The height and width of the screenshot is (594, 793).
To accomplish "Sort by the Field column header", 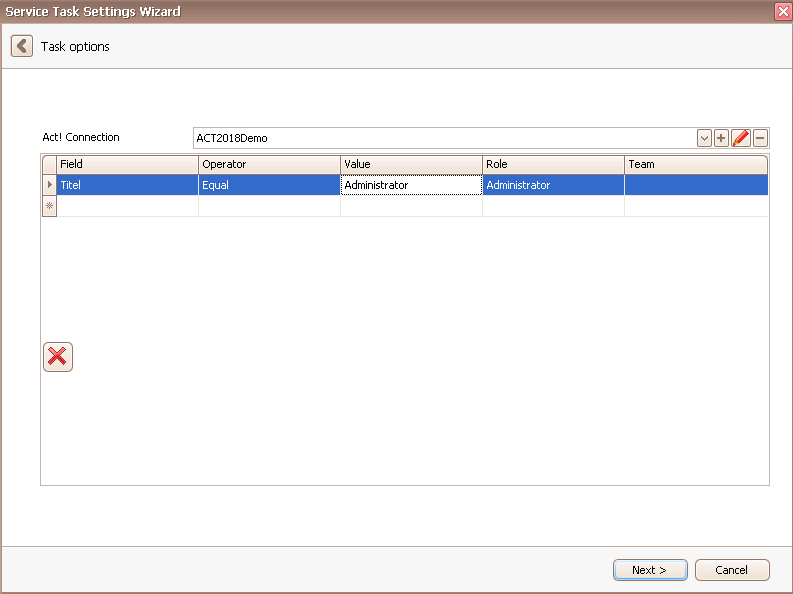I will point(127,164).
